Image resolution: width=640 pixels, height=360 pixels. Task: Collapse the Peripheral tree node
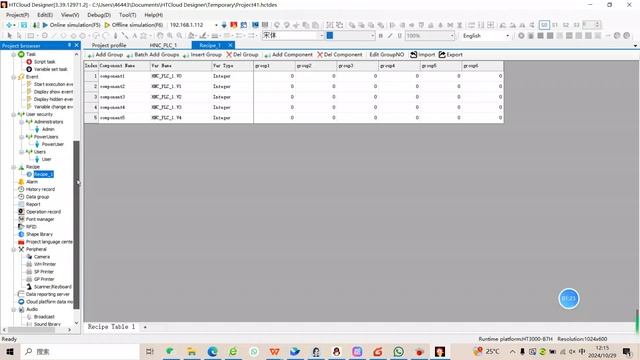[x=13, y=249]
